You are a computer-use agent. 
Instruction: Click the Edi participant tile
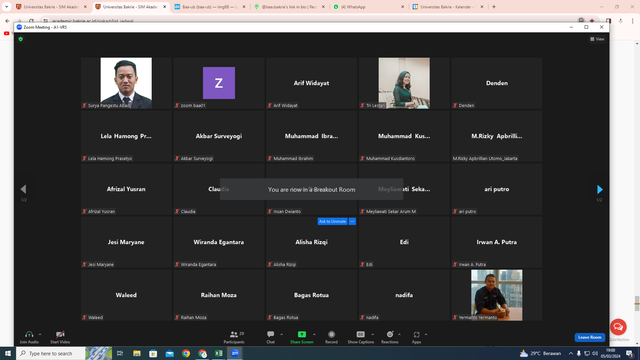tap(404, 242)
